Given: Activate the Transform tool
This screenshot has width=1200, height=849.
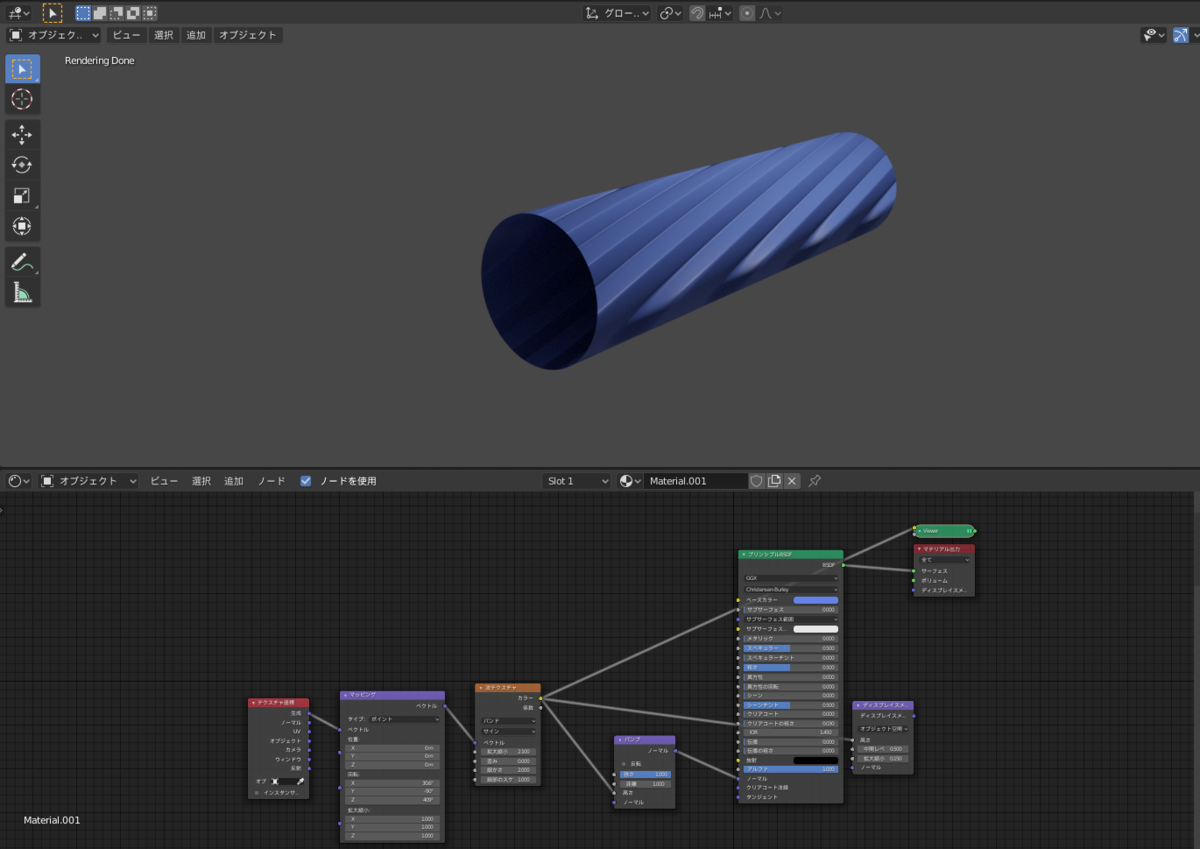Looking at the screenshot, I should pyautogui.click(x=22, y=226).
